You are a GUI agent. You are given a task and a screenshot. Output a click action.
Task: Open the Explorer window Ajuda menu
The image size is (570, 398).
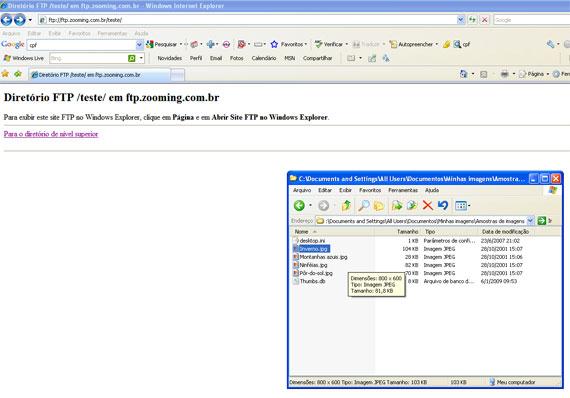click(432, 190)
